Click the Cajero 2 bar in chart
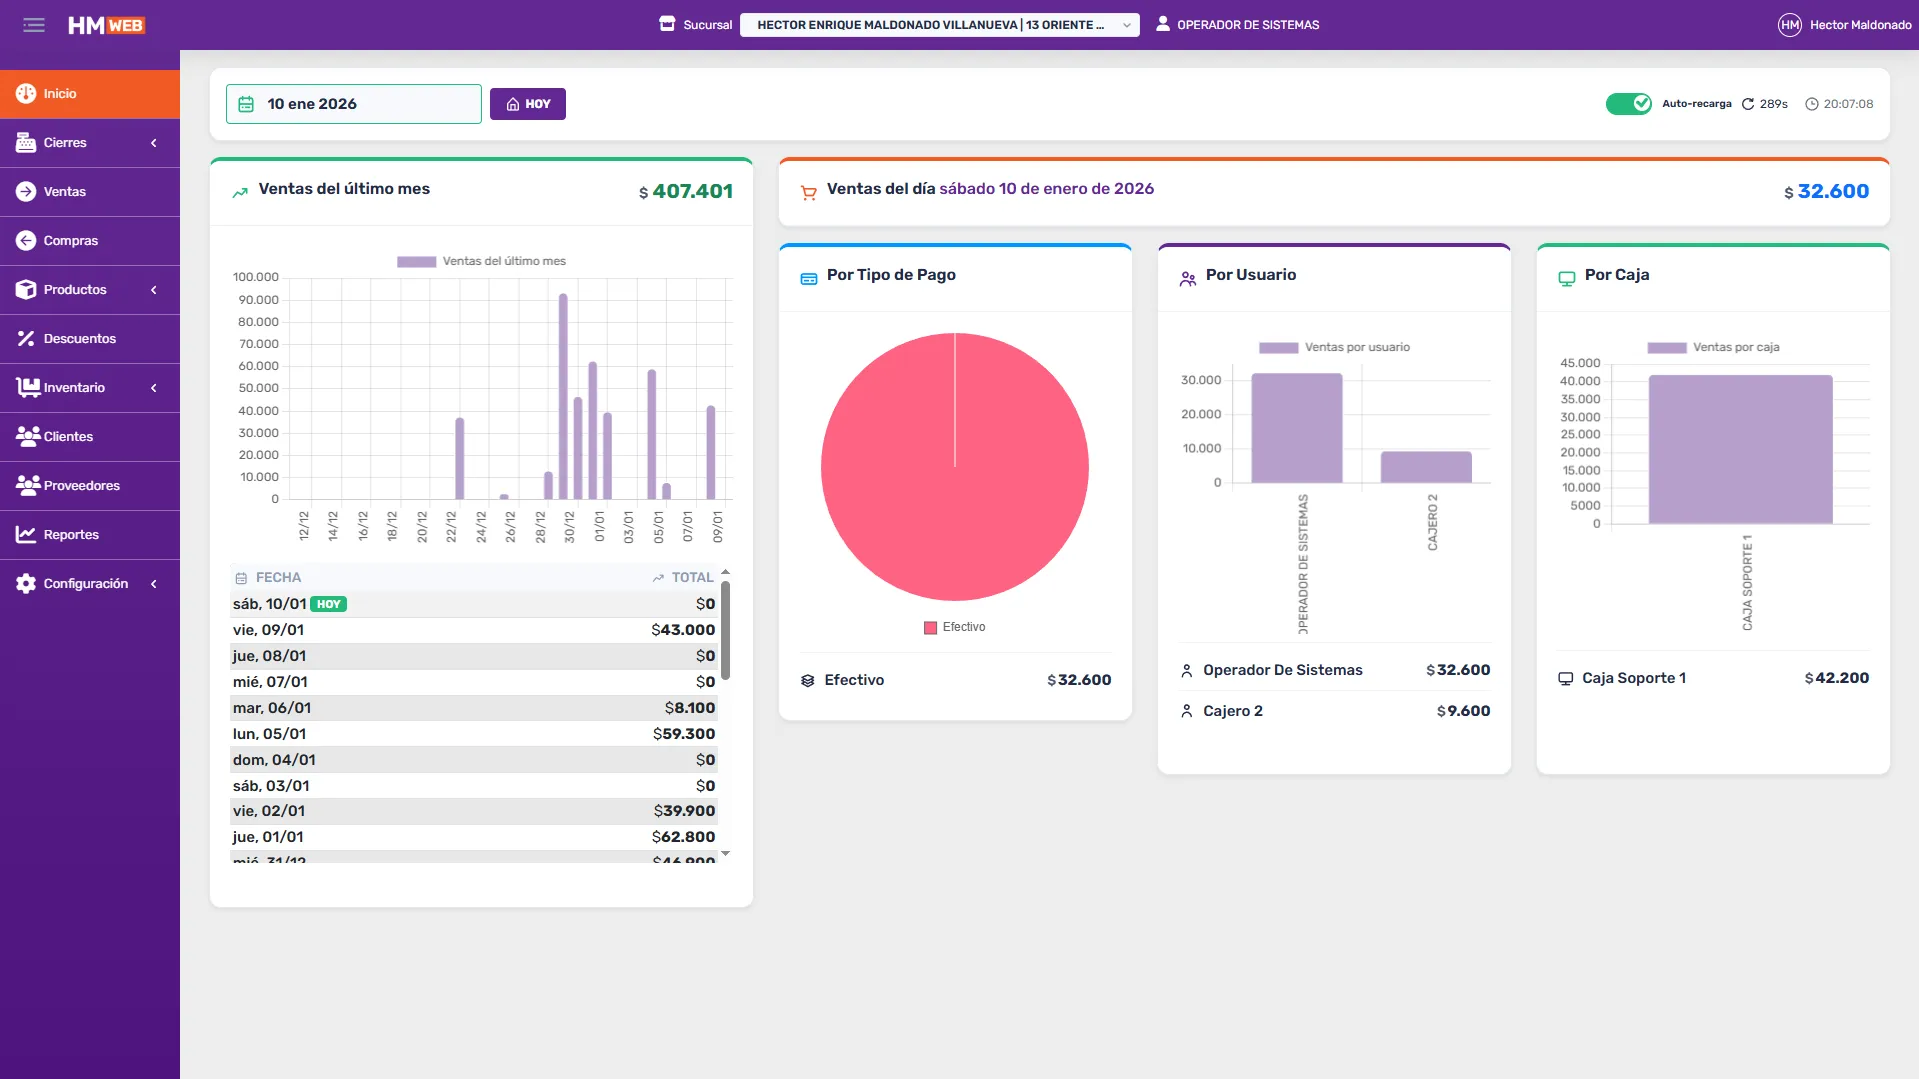The width and height of the screenshot is (1919, 1079). pyautogui.click(x=1426, y=467)
